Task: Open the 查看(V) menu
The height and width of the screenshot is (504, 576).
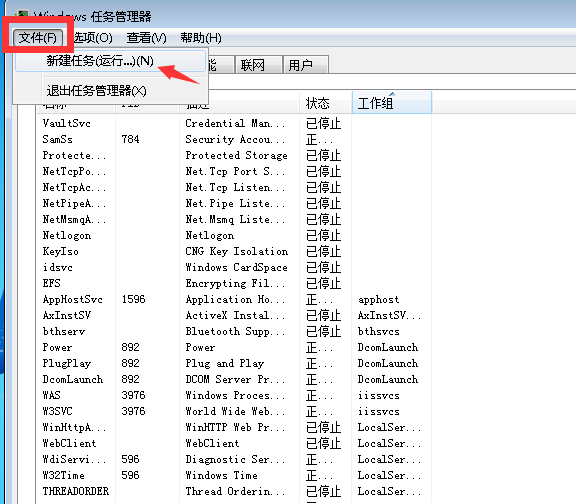Action: click(x=146, y=37)
